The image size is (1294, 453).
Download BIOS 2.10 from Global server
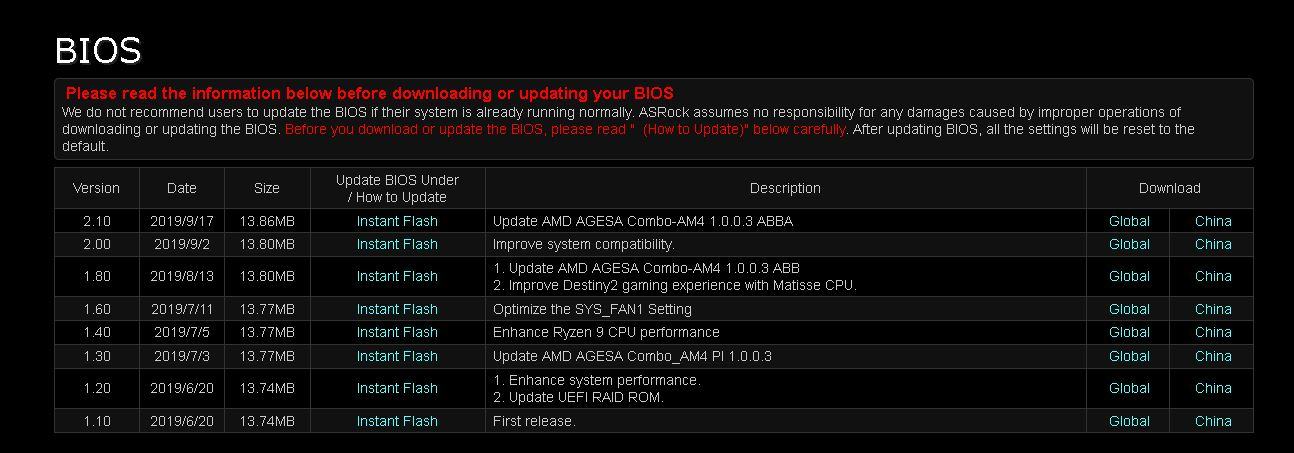tap(1129, 221)
